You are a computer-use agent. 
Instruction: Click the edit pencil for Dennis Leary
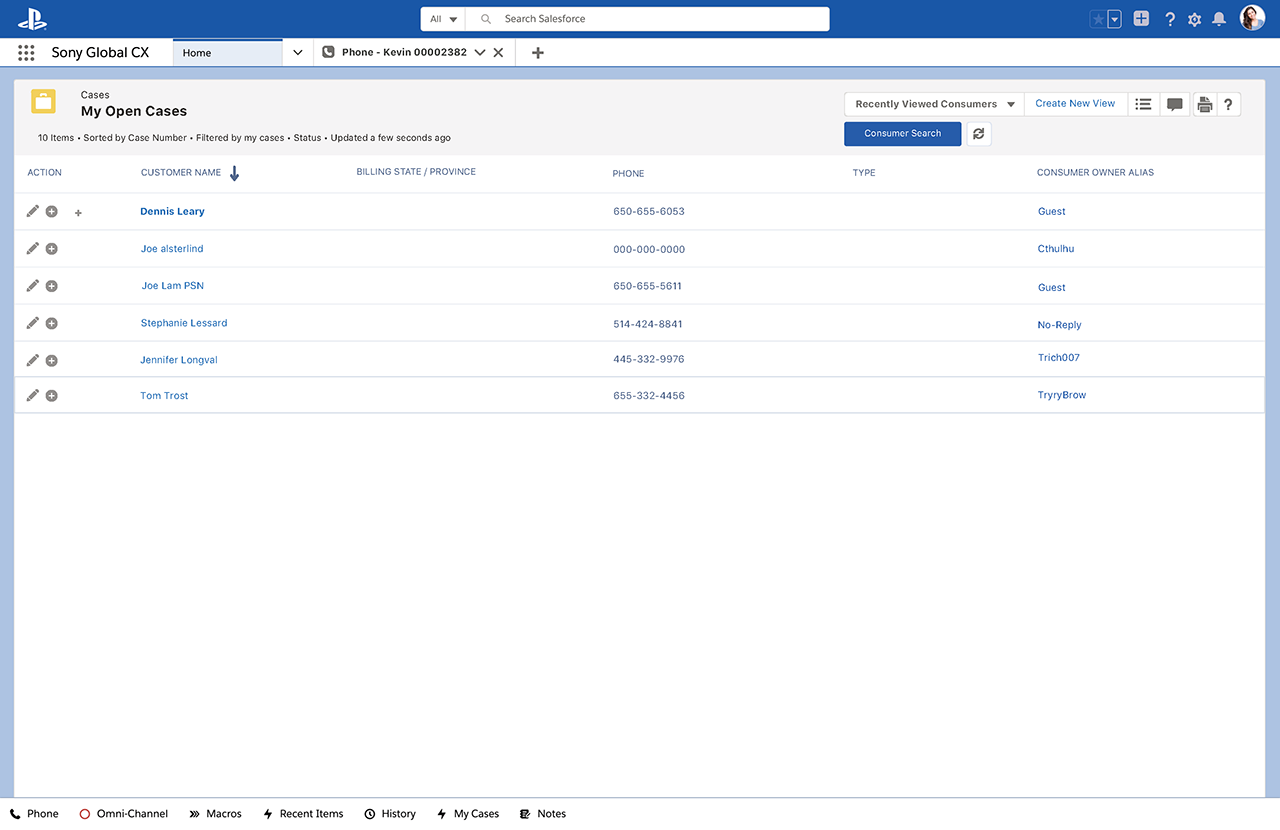pos(33,211)
